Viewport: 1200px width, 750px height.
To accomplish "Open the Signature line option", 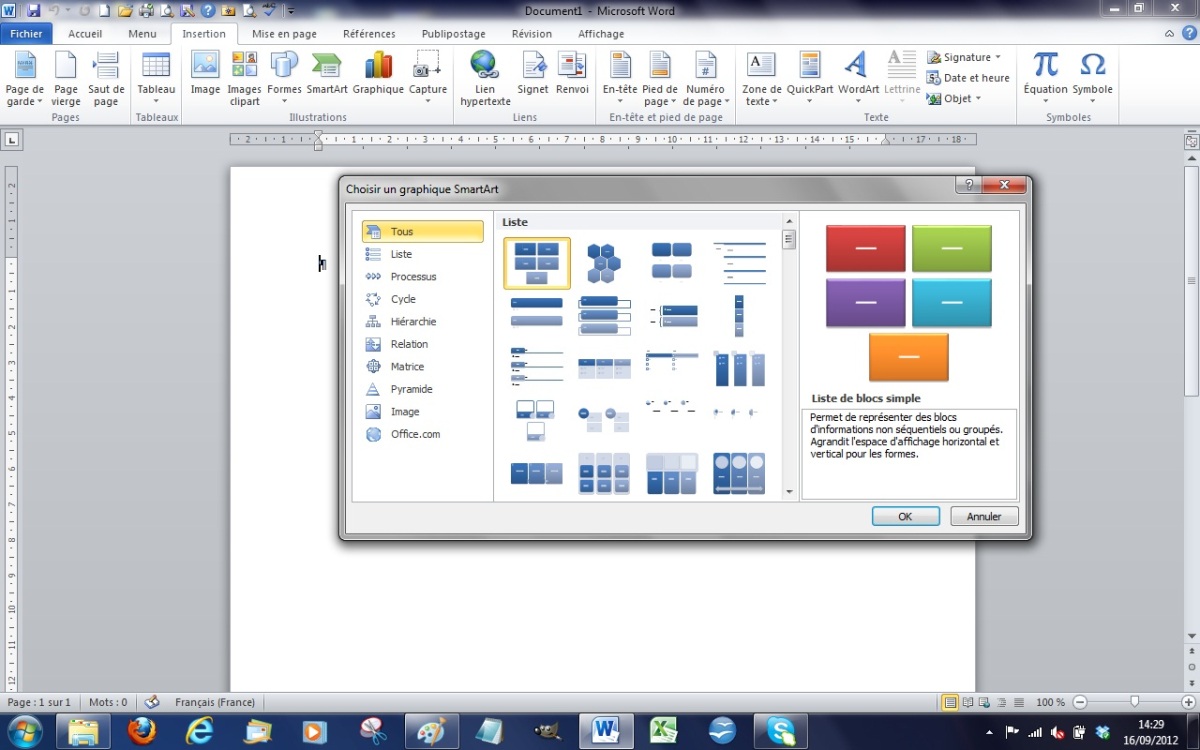I will [x=964, y=57].
